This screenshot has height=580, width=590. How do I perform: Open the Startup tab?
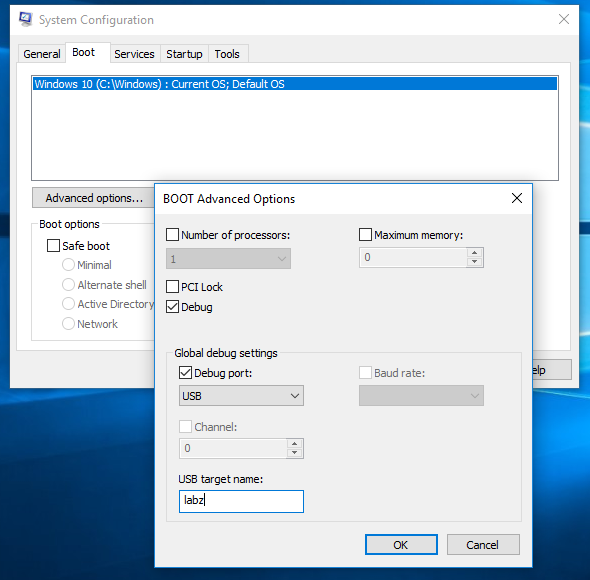[184, 54]
